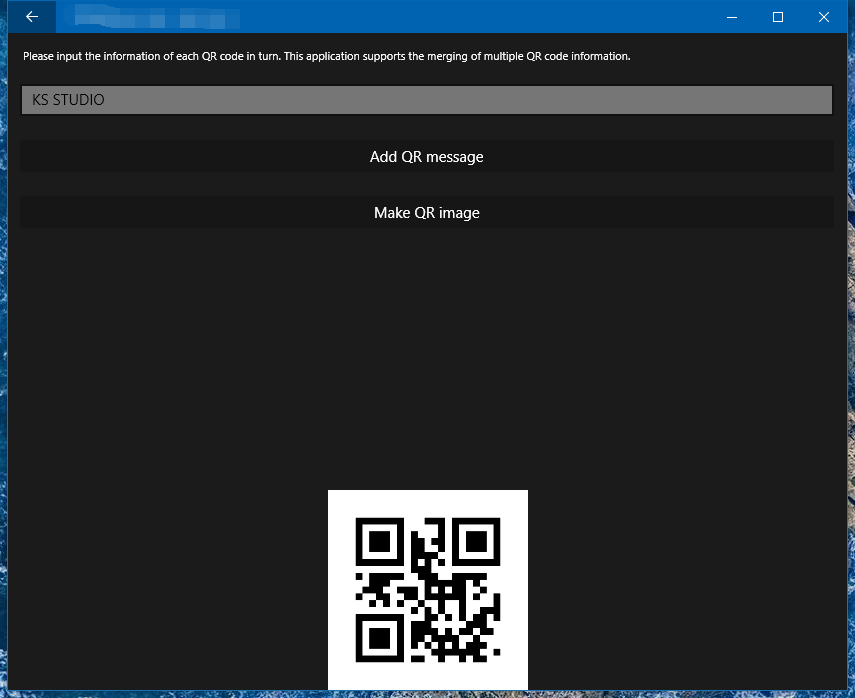Select the Add QR message bar
Viewport: 855px width, 698px height.
427,156
